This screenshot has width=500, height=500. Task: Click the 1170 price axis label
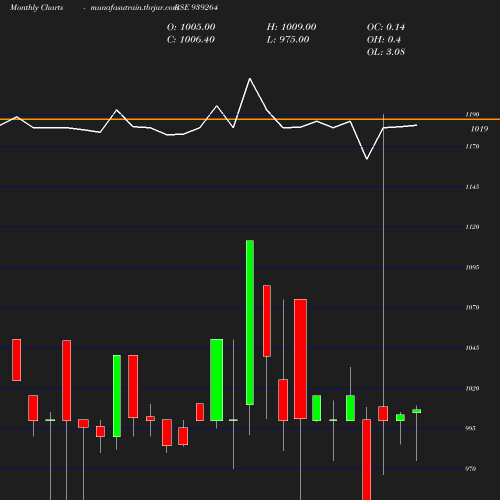pos(472,146)
